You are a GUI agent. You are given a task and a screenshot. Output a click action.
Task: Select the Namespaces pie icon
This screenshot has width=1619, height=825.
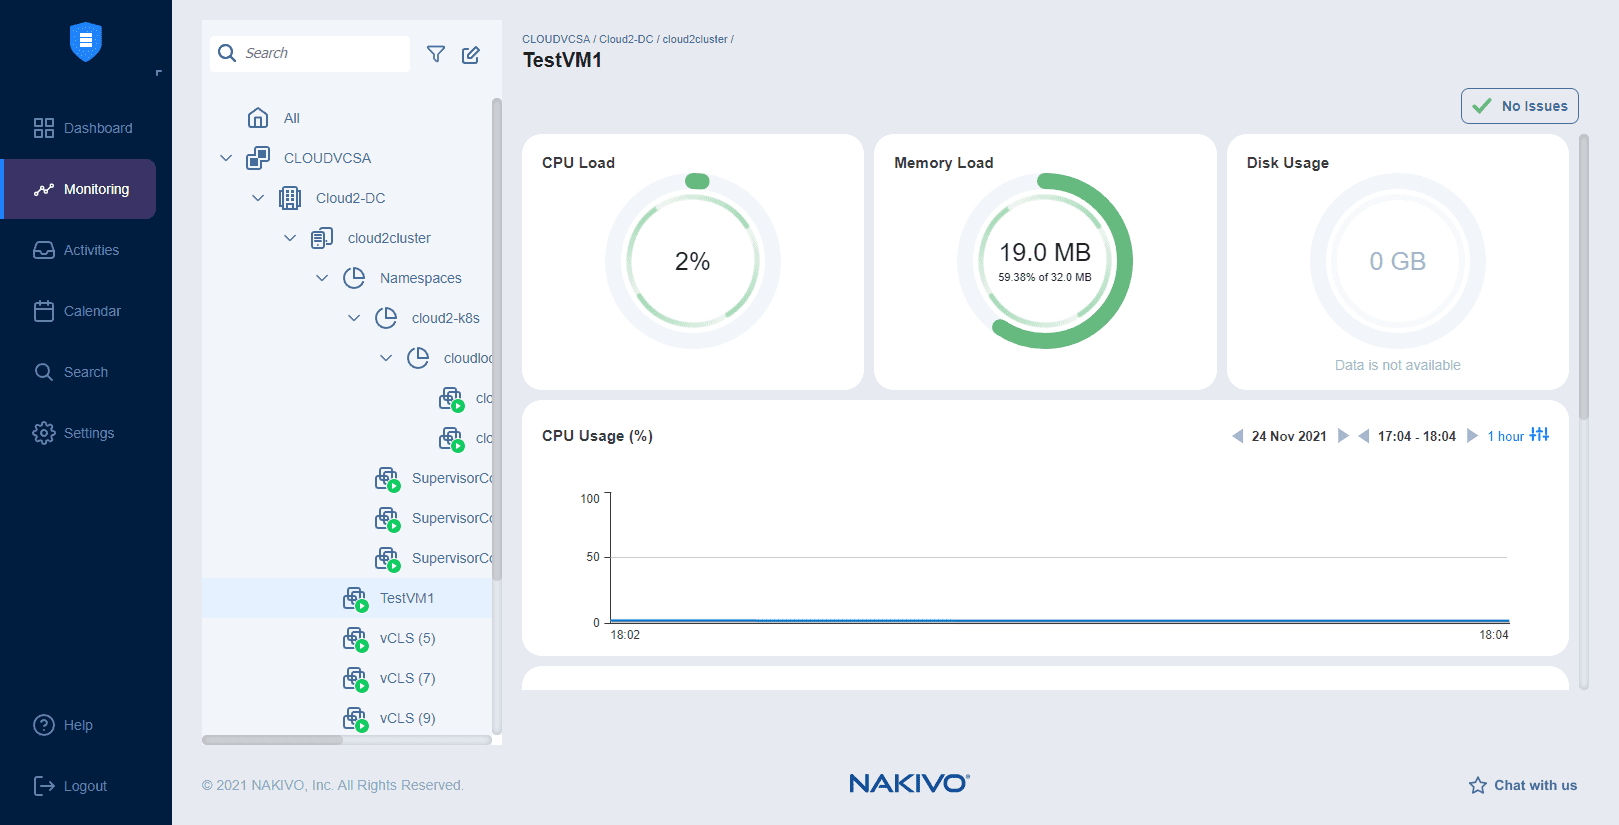point(354,278)
